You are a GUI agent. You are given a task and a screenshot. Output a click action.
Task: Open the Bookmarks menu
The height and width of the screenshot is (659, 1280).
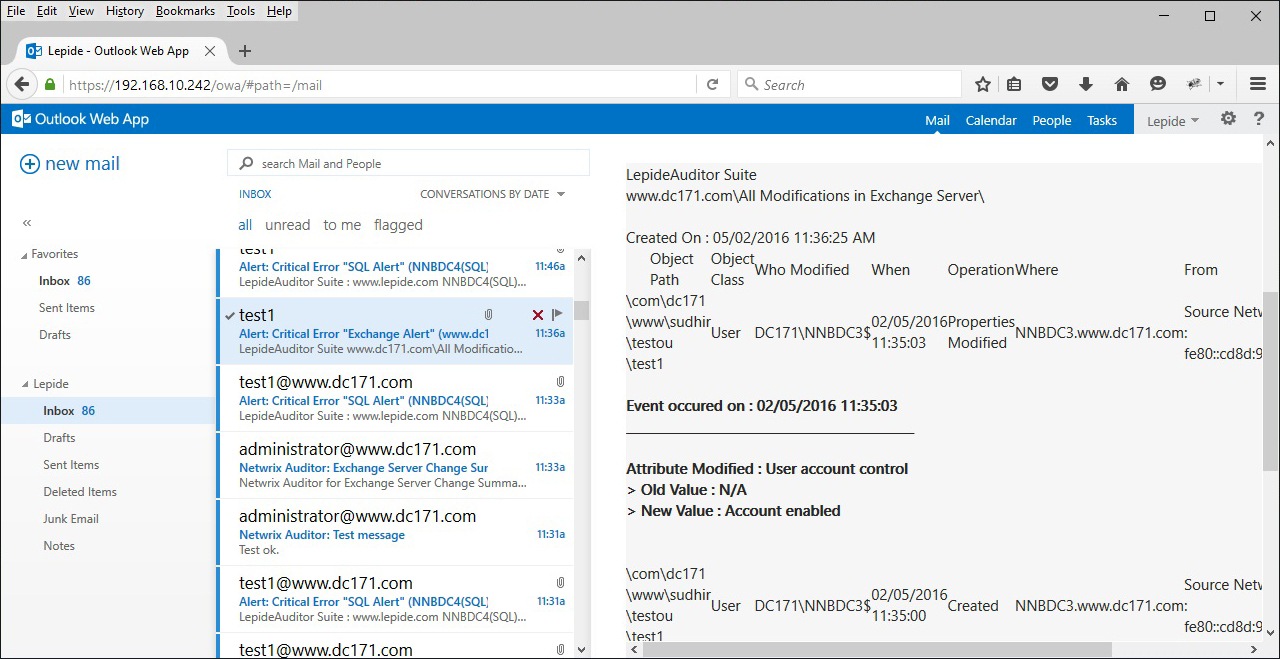185,10
